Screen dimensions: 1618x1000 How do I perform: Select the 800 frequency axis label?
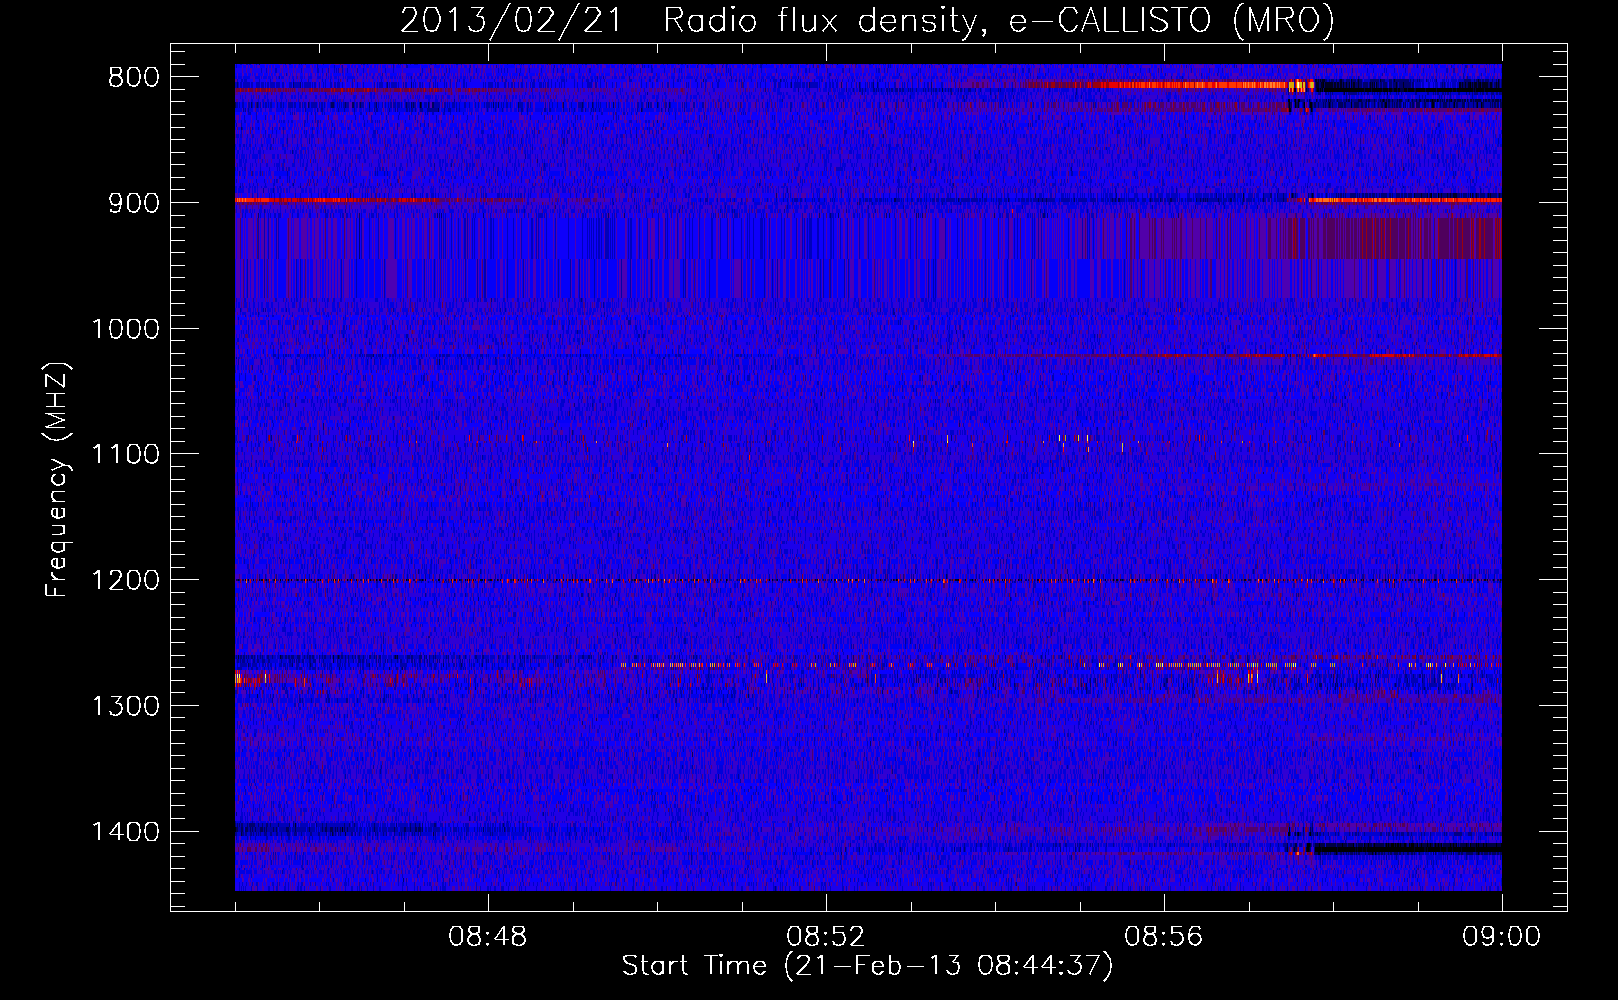point(134,78)
